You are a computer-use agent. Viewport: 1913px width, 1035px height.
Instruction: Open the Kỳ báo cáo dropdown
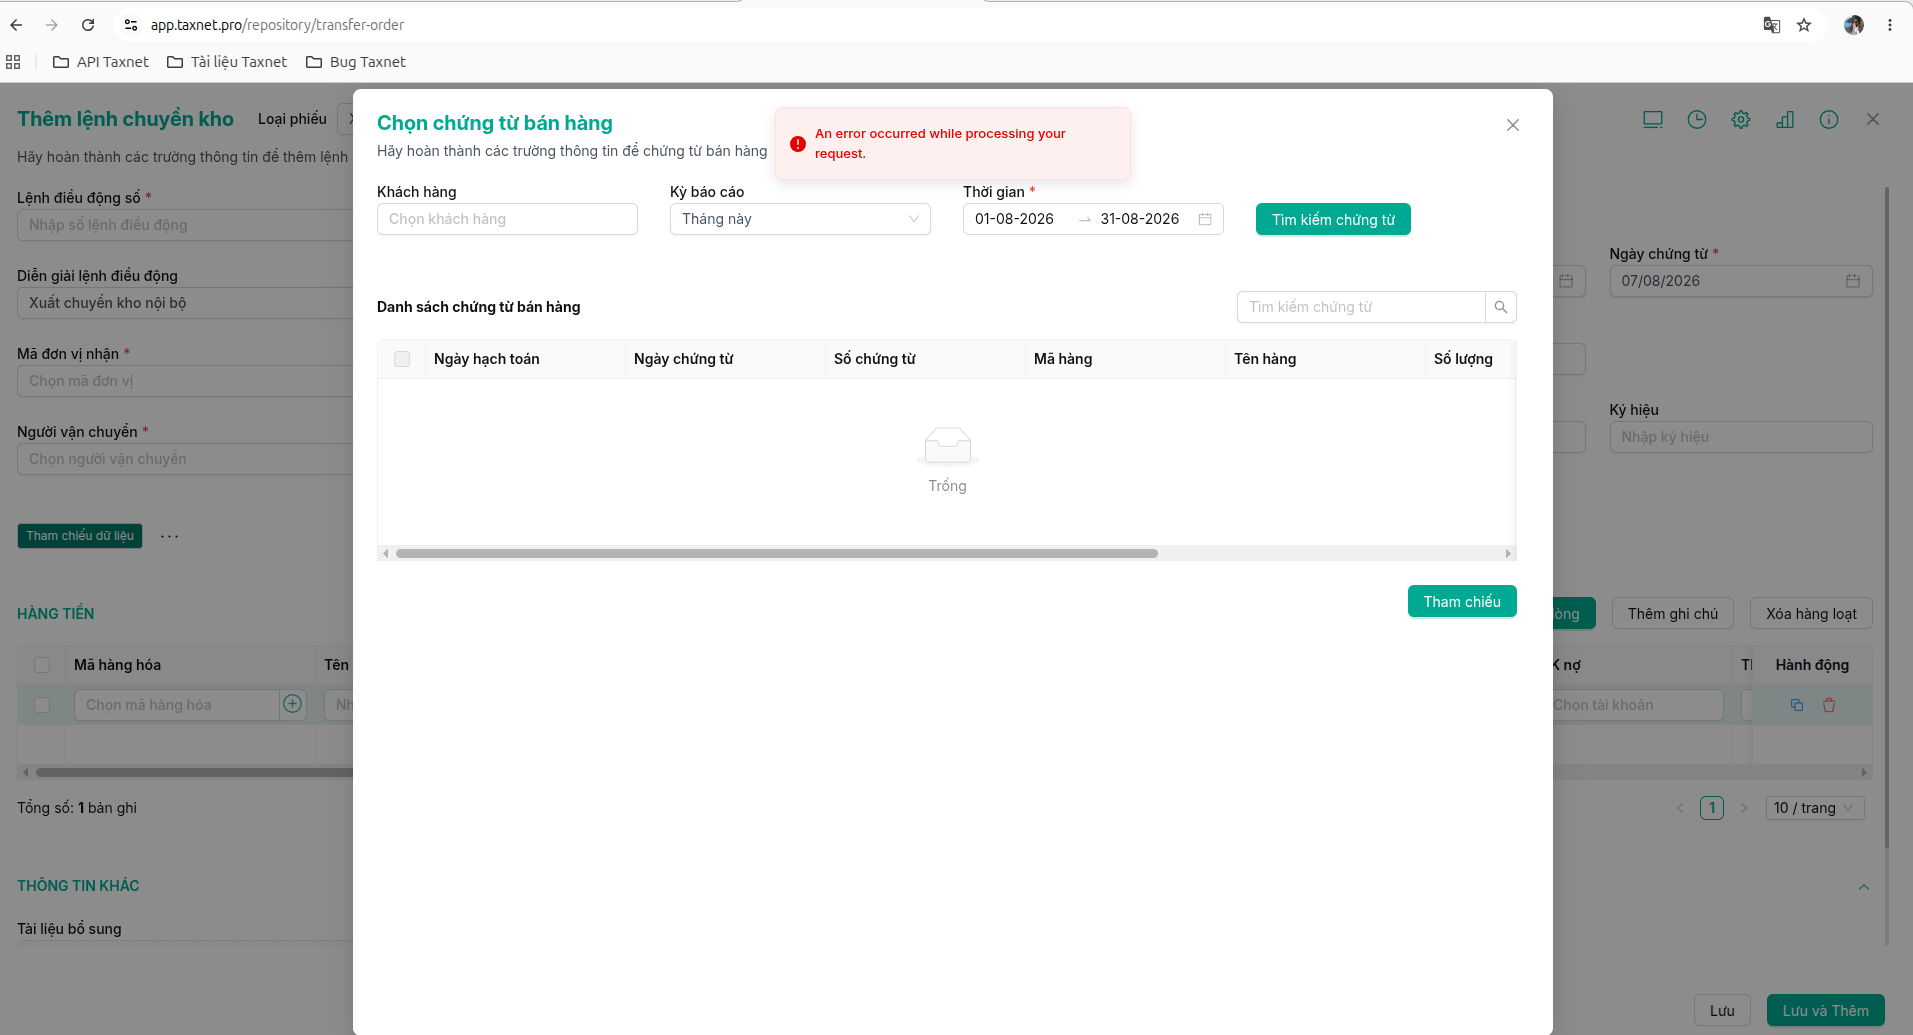(x=800, y=219)
